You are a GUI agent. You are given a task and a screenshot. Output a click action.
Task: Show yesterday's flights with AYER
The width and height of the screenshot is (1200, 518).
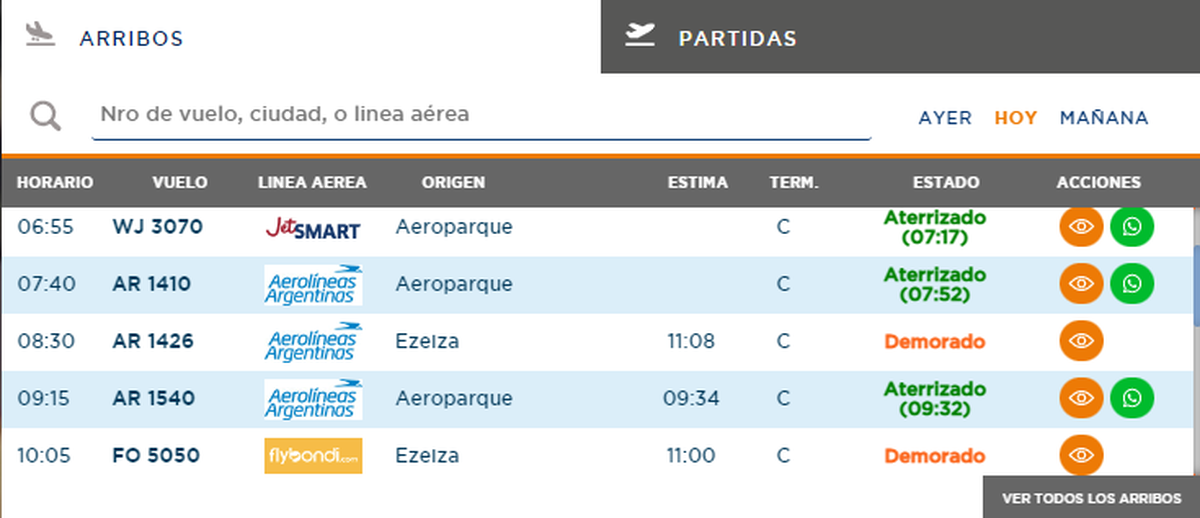[945, 118]
